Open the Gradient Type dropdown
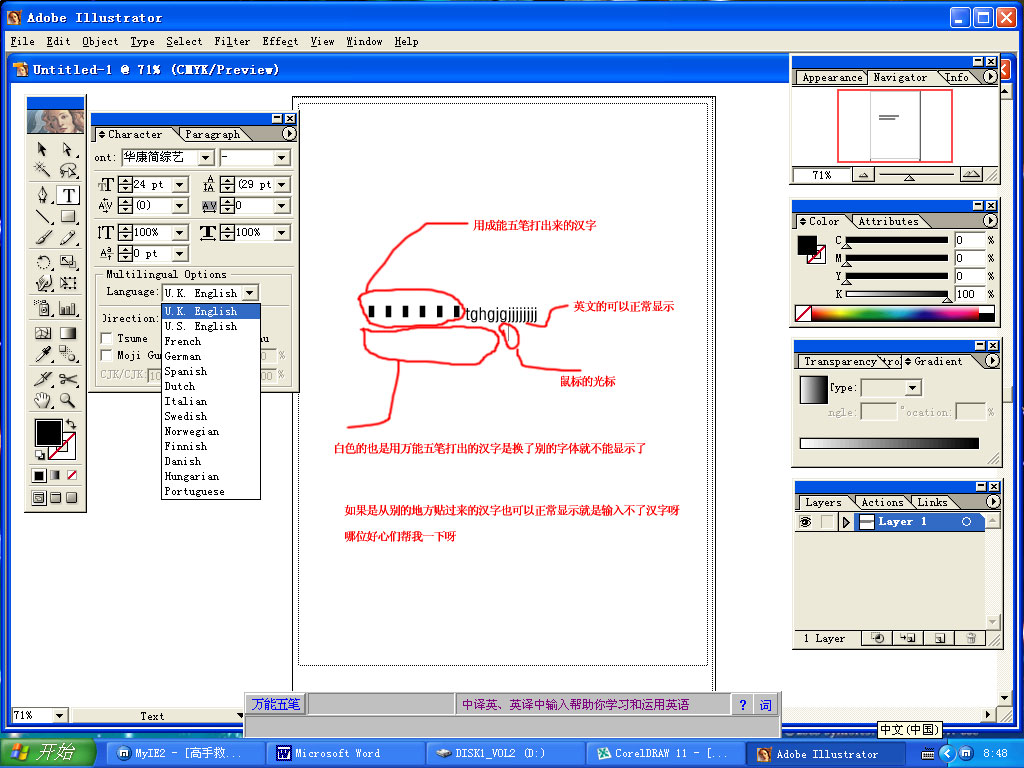Image resolution: width=1024 pixels, height=768 pixels. (913, 388)
